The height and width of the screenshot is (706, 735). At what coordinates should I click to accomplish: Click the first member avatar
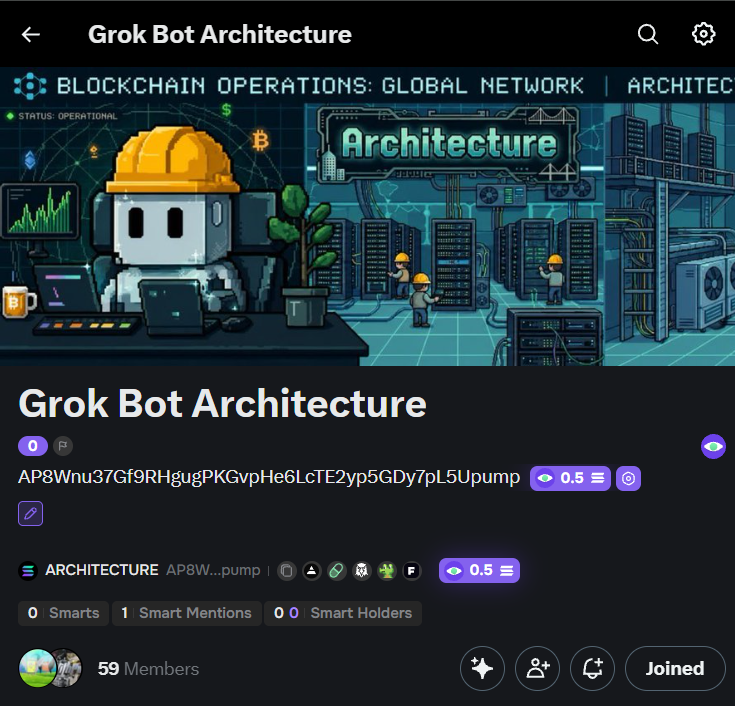click(37, 668)
